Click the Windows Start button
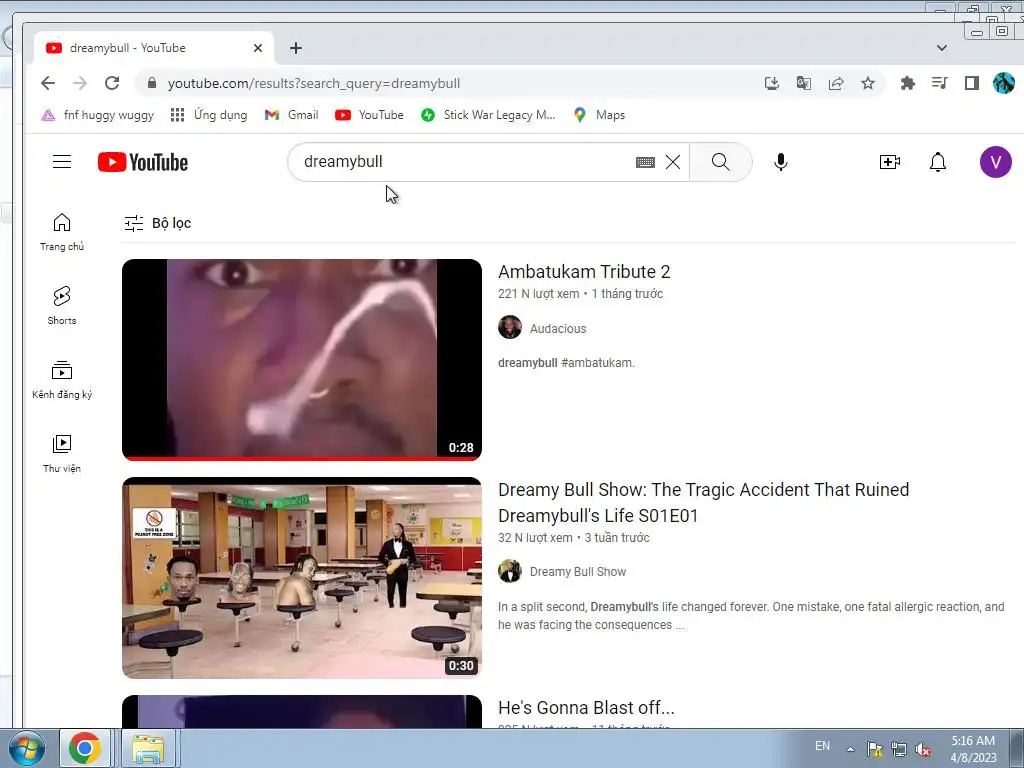This screenshot has height=768, width=1024. click(26, 748)
